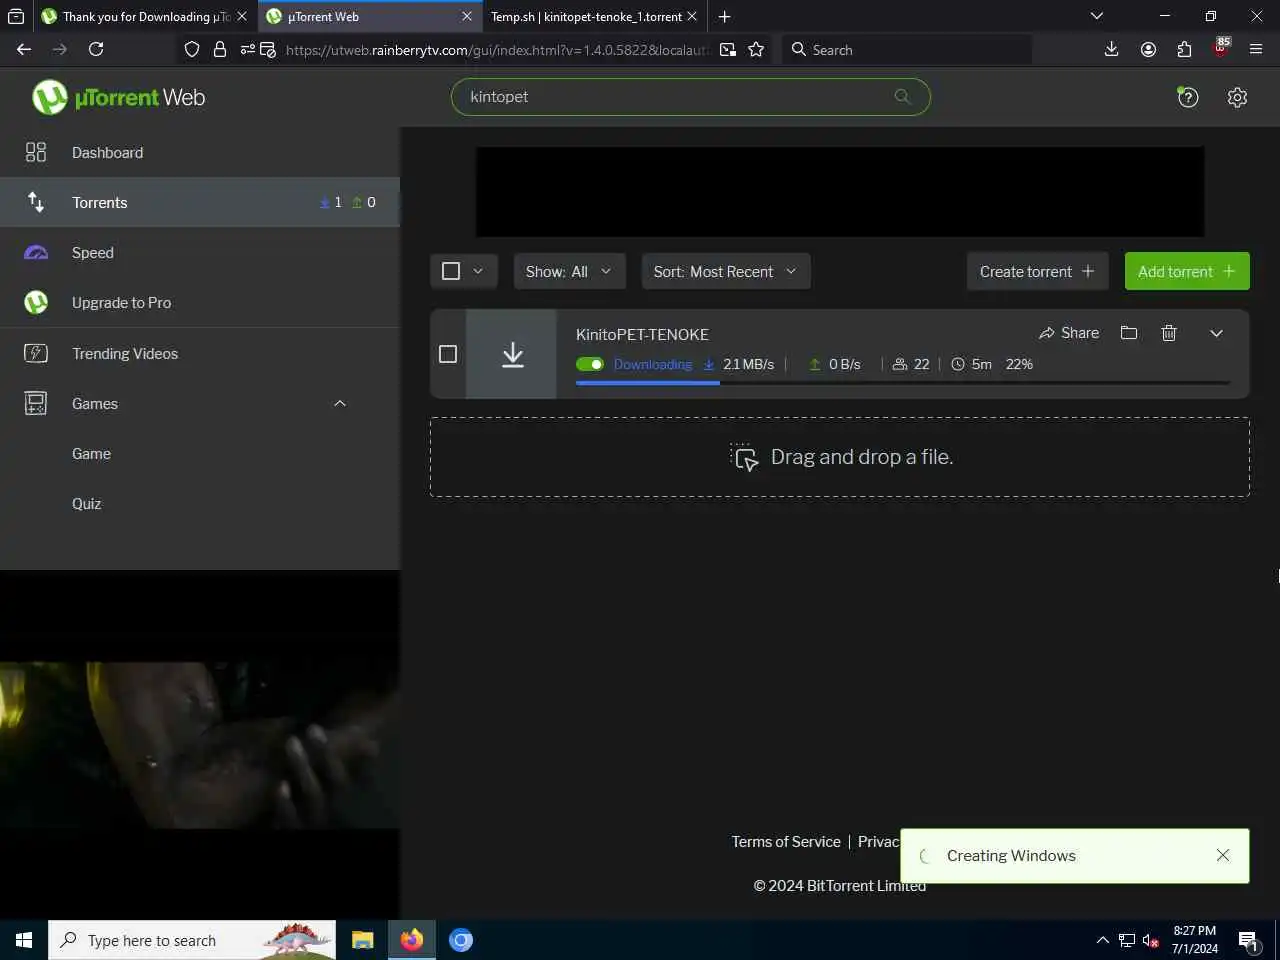This screenshot has width=1280, height=960.
Task: Open the notification center icon
Action: point(1248,940)
